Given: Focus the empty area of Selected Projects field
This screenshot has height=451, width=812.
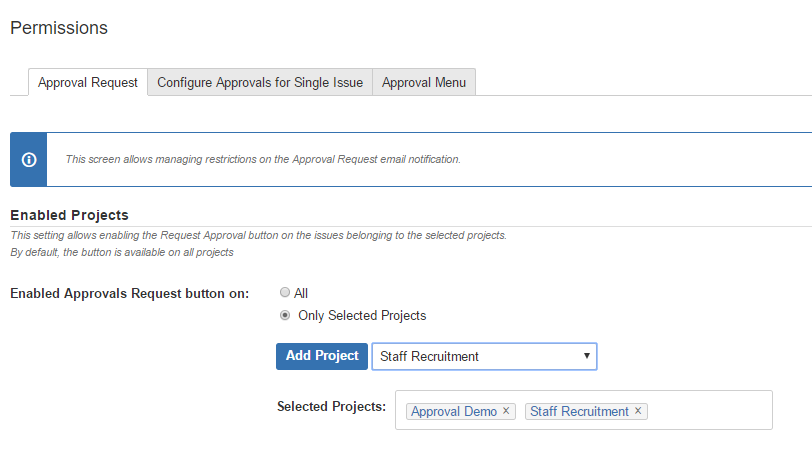Looking at the screenshot, I should [x=710, y=411].
